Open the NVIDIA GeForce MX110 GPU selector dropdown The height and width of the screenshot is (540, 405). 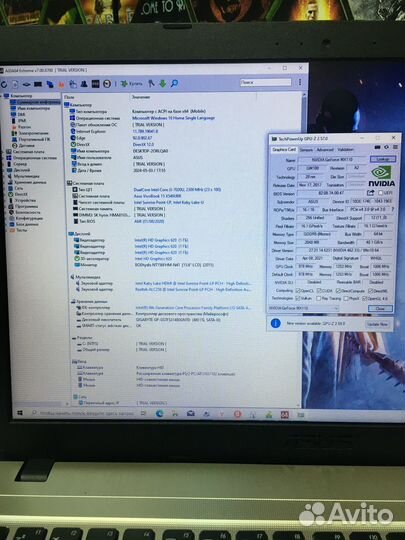pyautogui.click(x=303, y=308)
